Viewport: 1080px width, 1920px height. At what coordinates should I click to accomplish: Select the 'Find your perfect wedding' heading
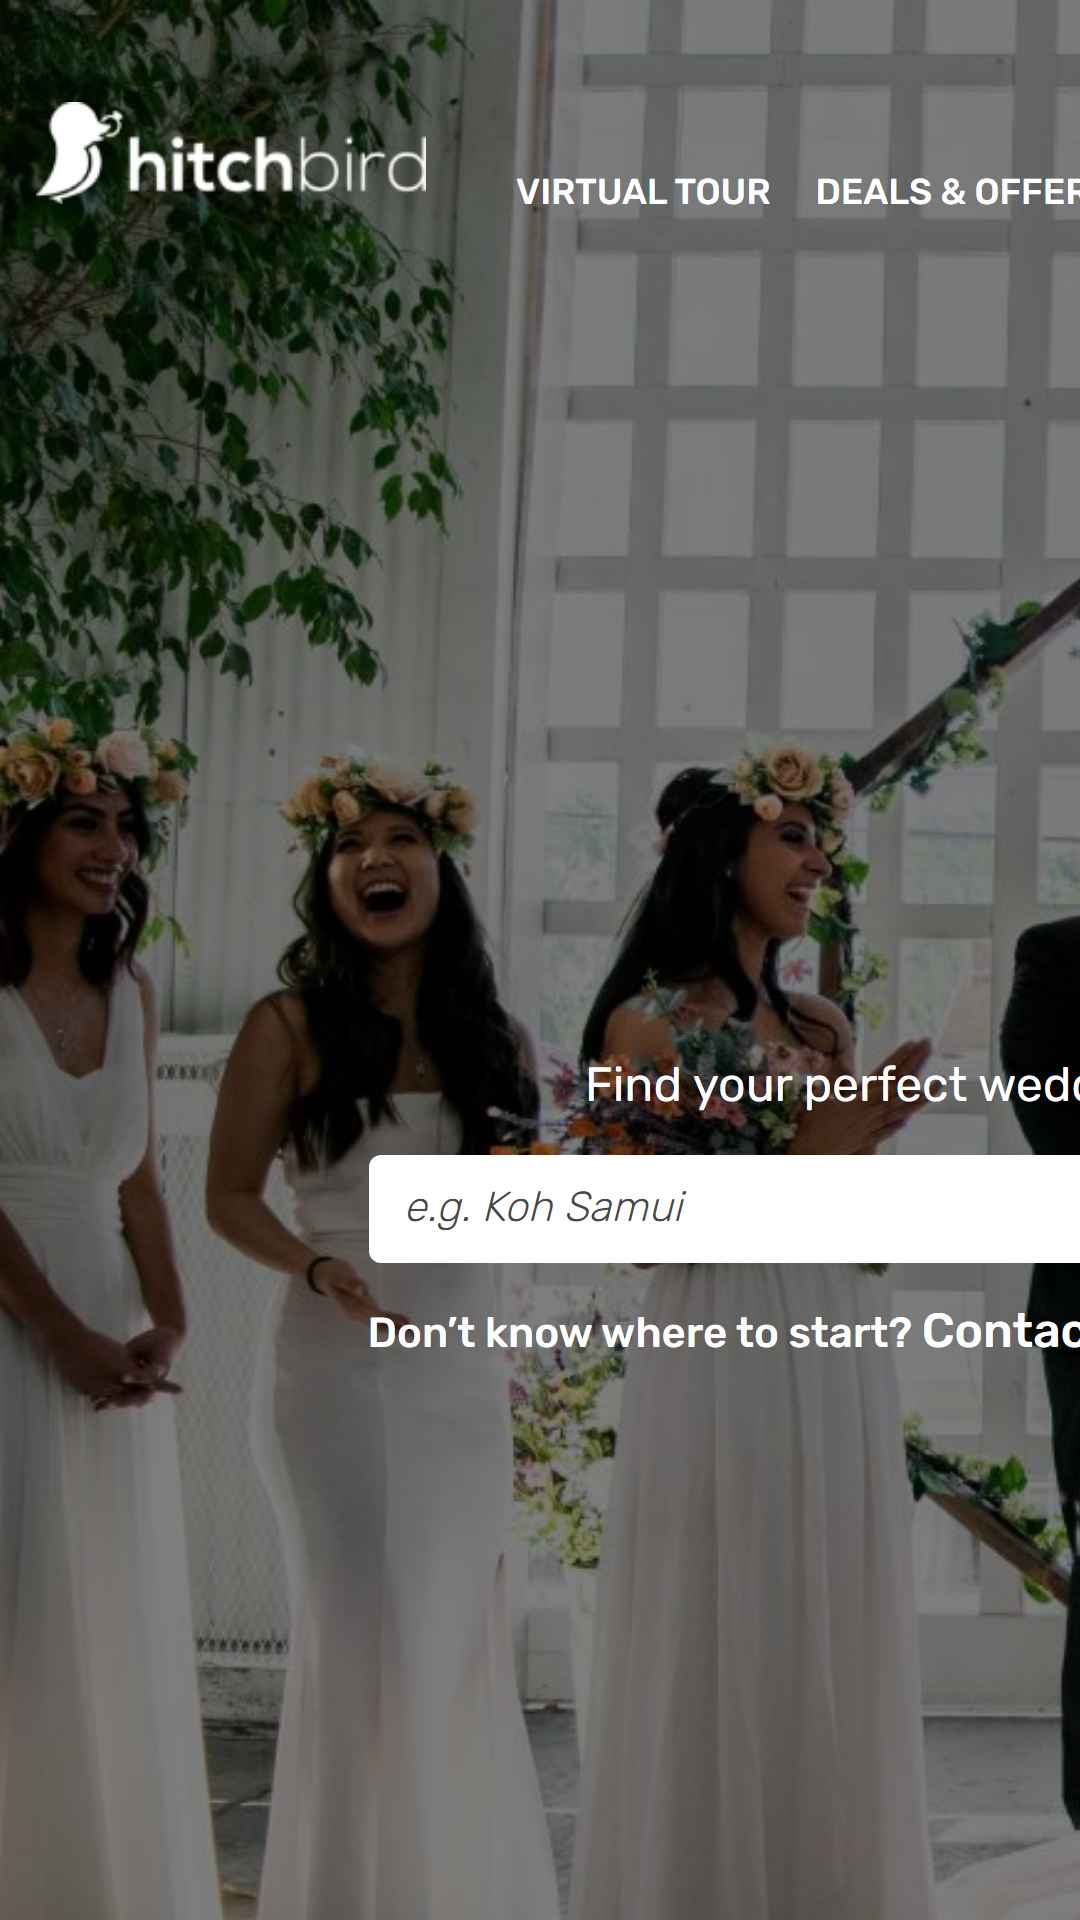pyautogui.click(x=832, y=1085)
